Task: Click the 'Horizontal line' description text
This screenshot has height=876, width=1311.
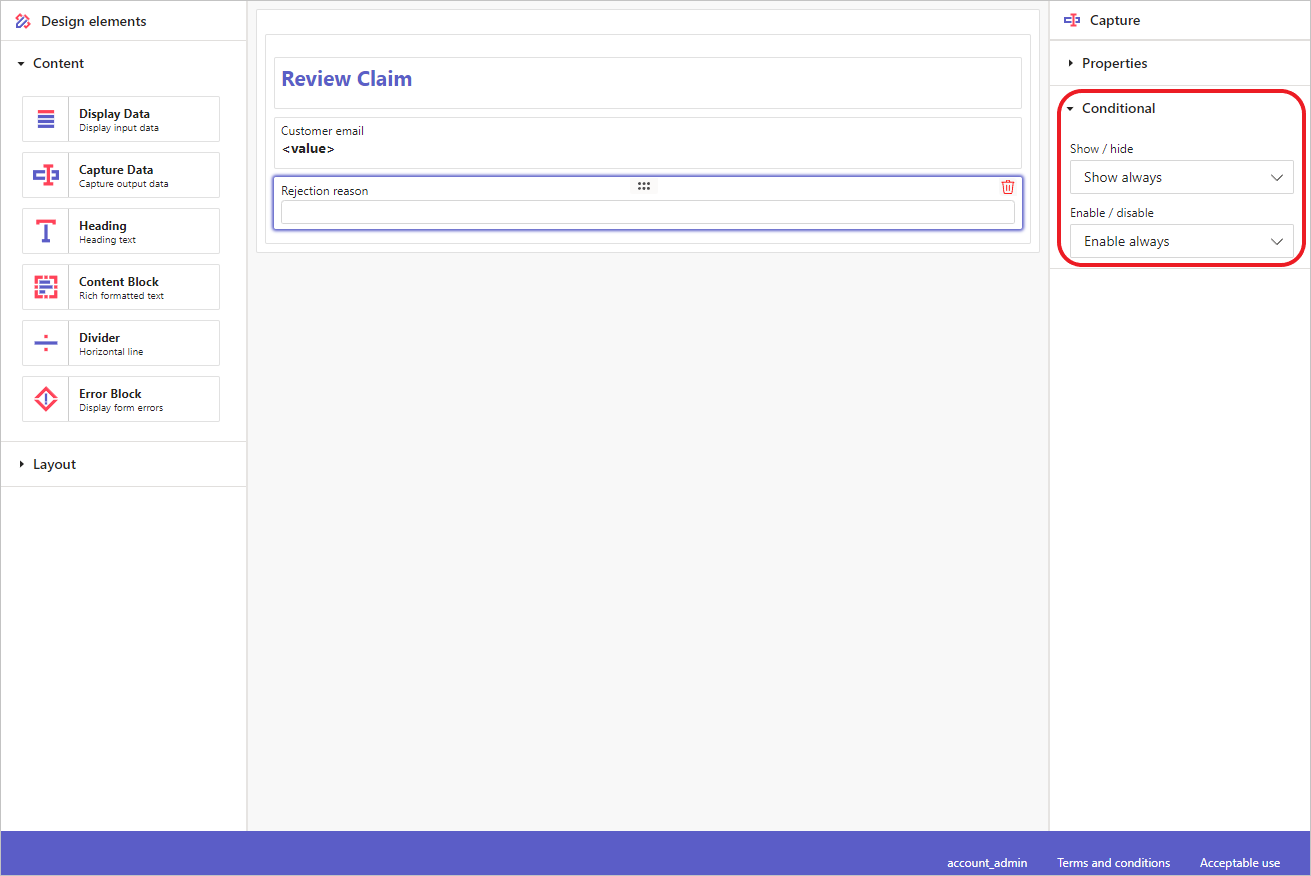Action: coord(111,352)
